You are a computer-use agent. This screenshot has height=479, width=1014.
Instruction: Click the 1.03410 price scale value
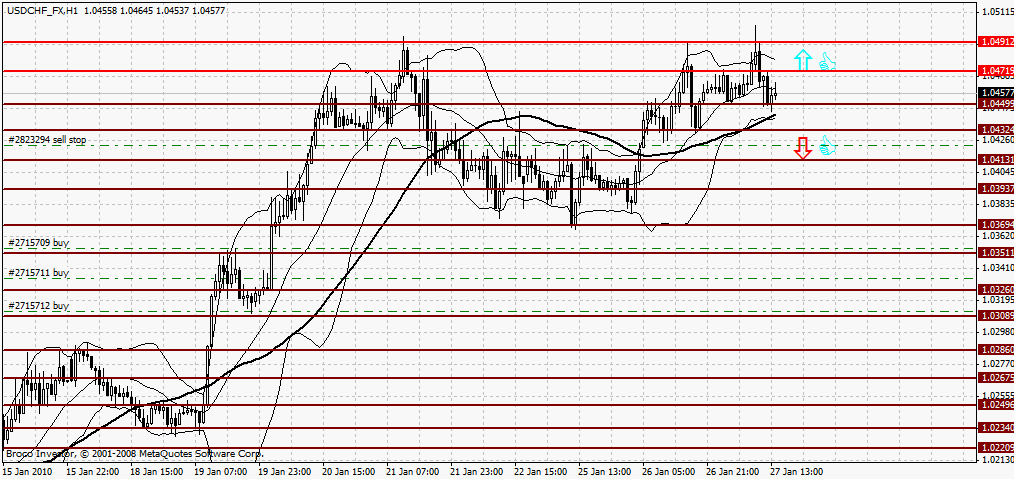[998, 268]
